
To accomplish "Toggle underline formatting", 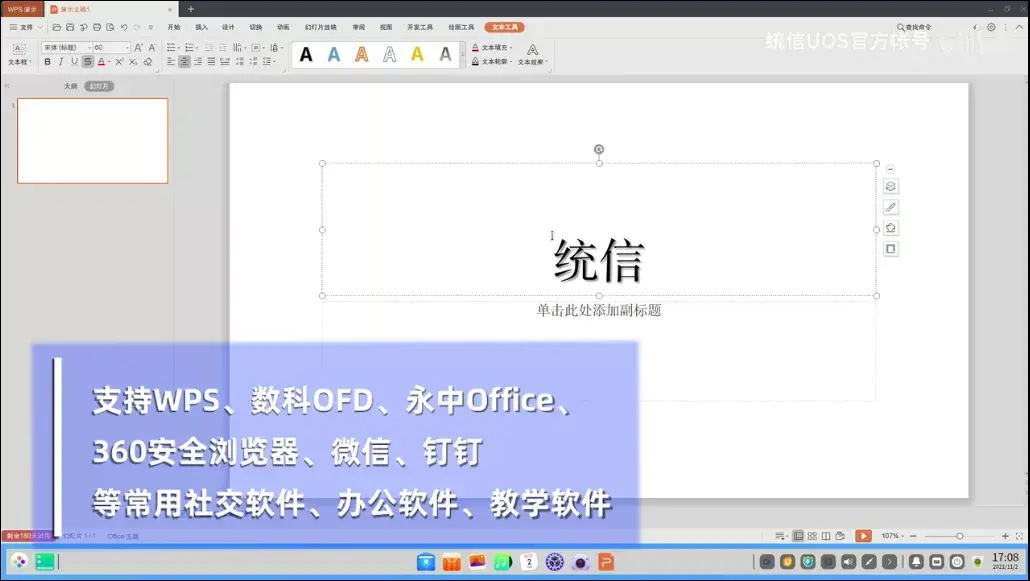I will pyautogui.click(x=74, y=62).
